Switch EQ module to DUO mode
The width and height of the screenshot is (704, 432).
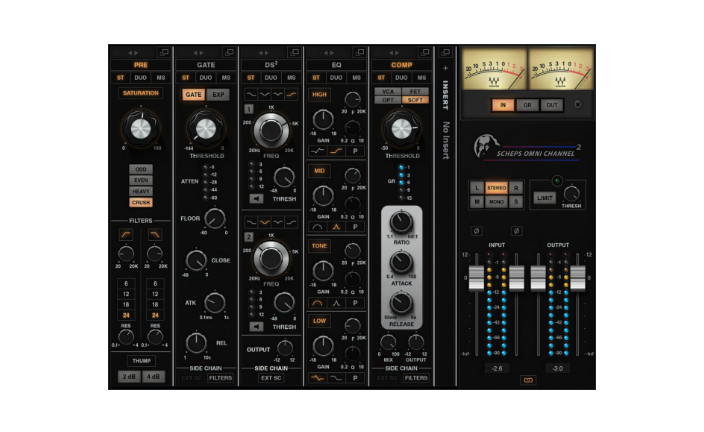[336, 78]
